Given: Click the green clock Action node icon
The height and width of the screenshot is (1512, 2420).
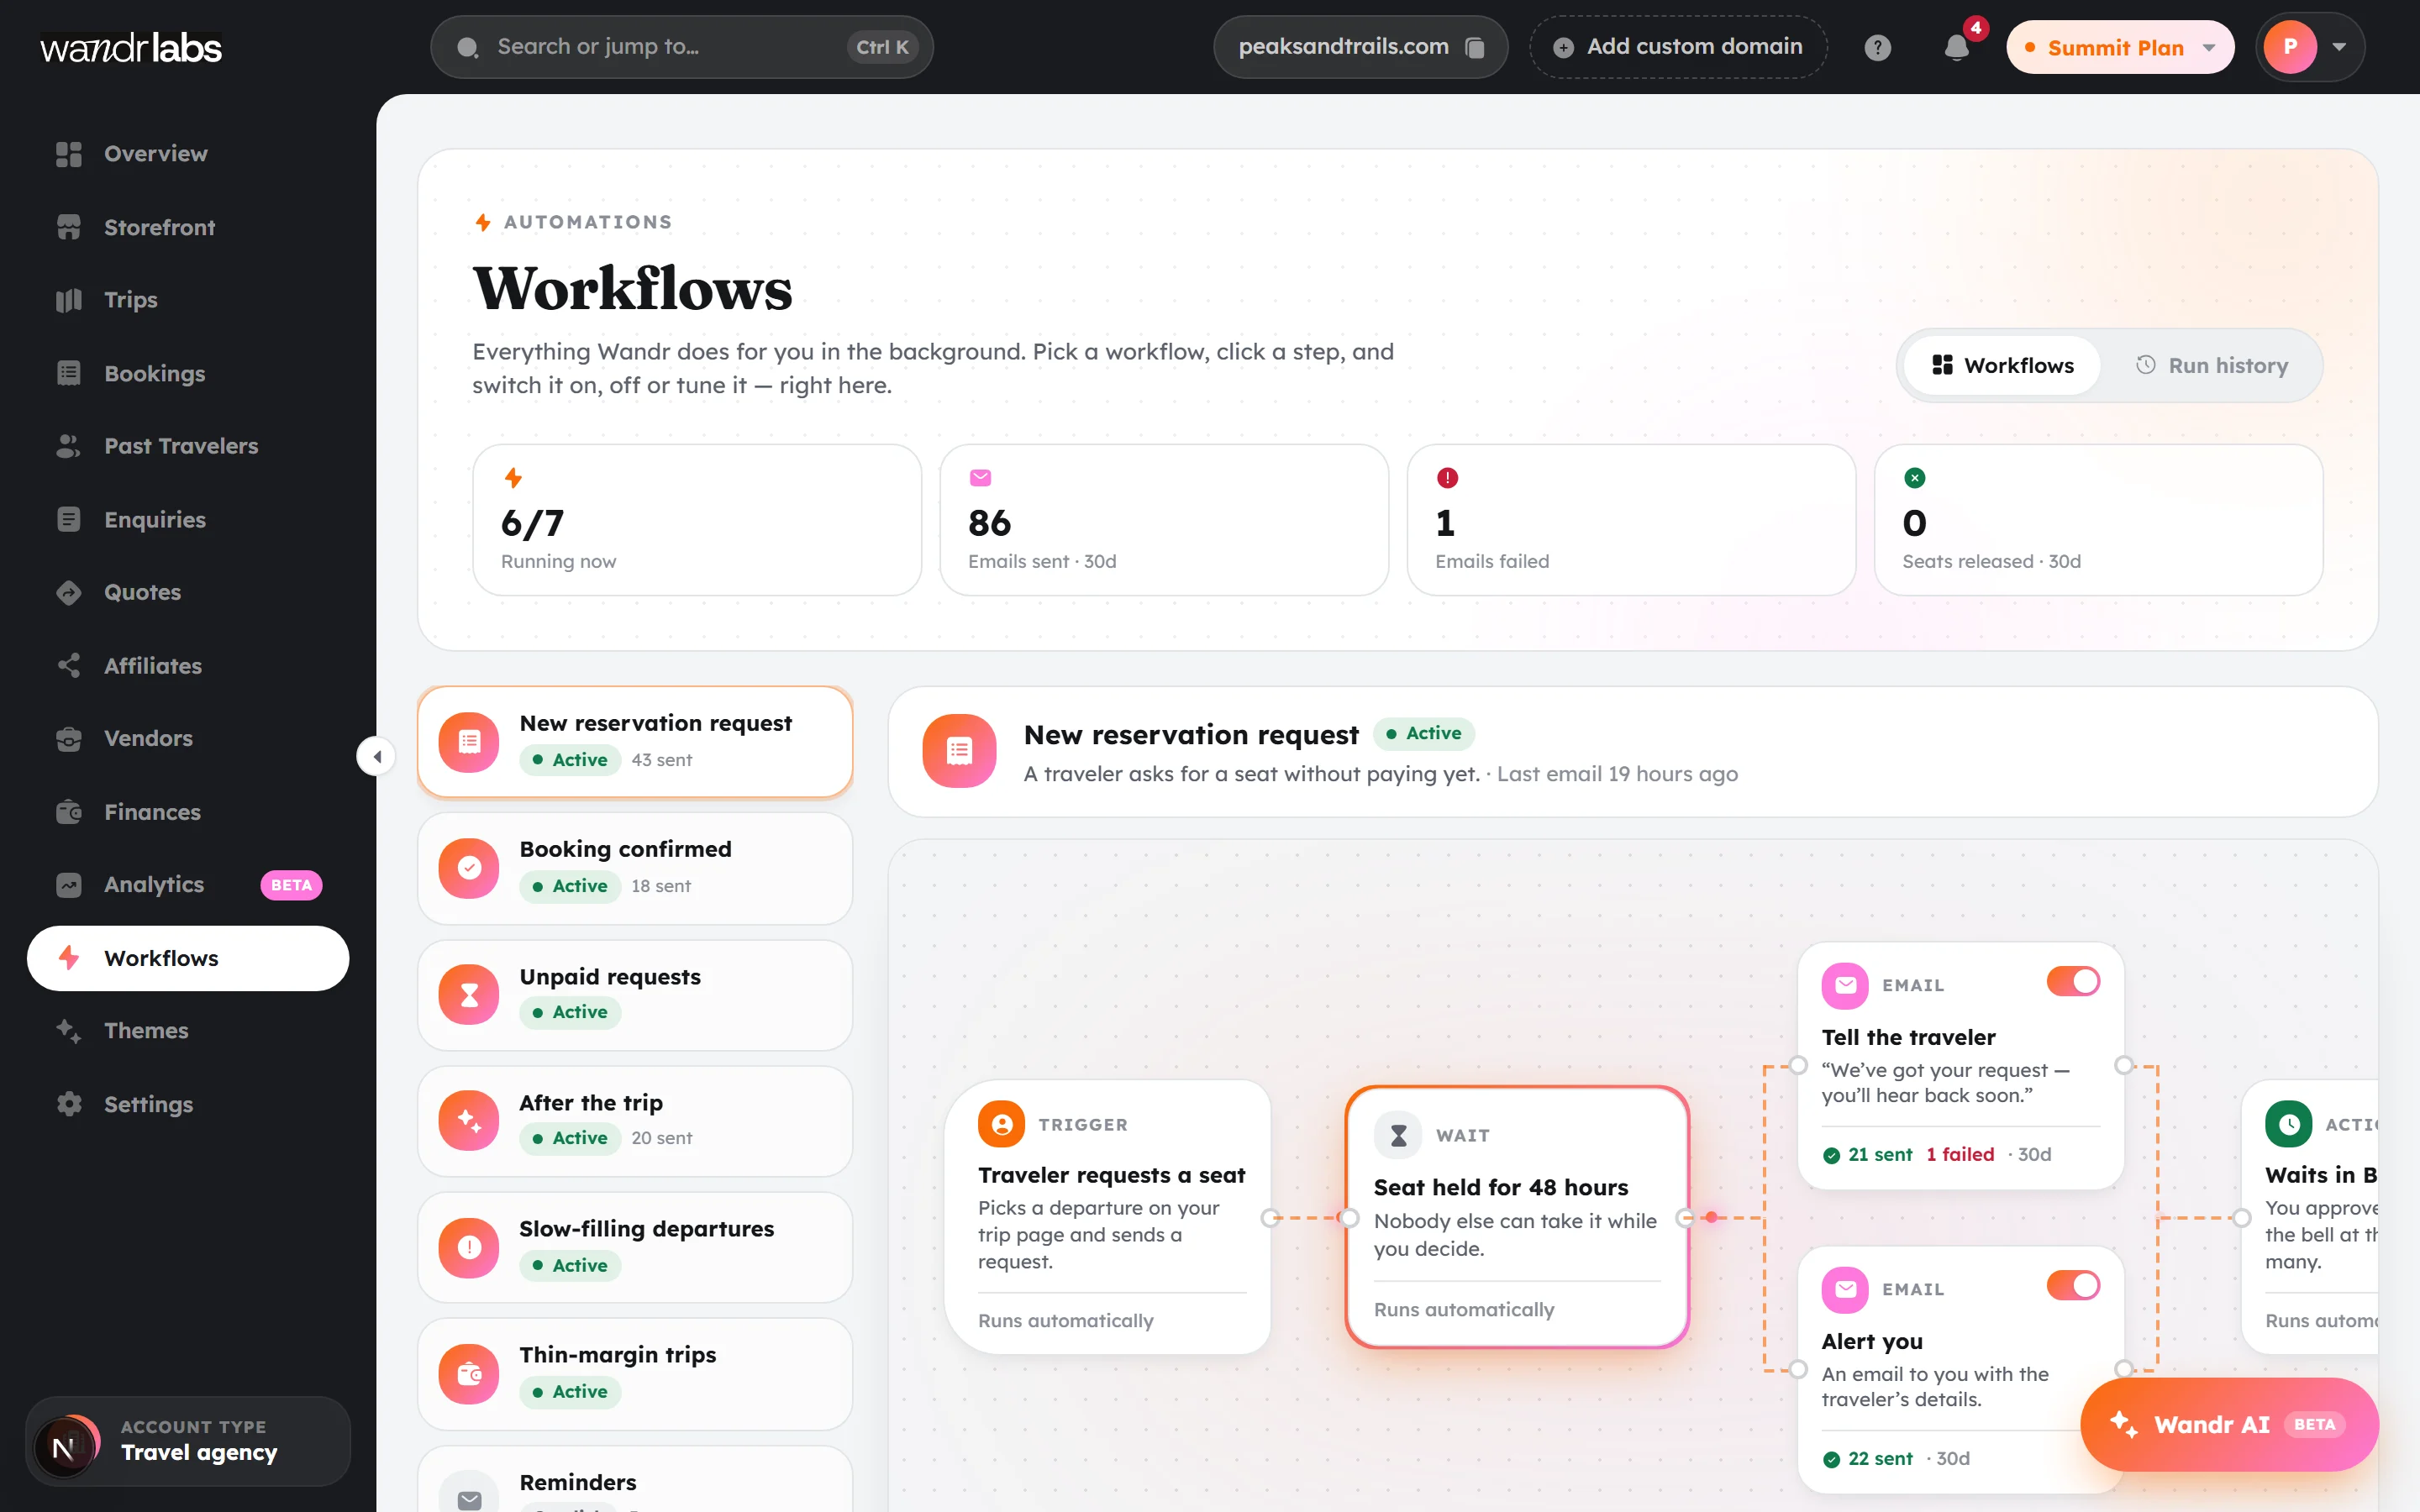Looking at the screenshot, I should (2288, 1124).
